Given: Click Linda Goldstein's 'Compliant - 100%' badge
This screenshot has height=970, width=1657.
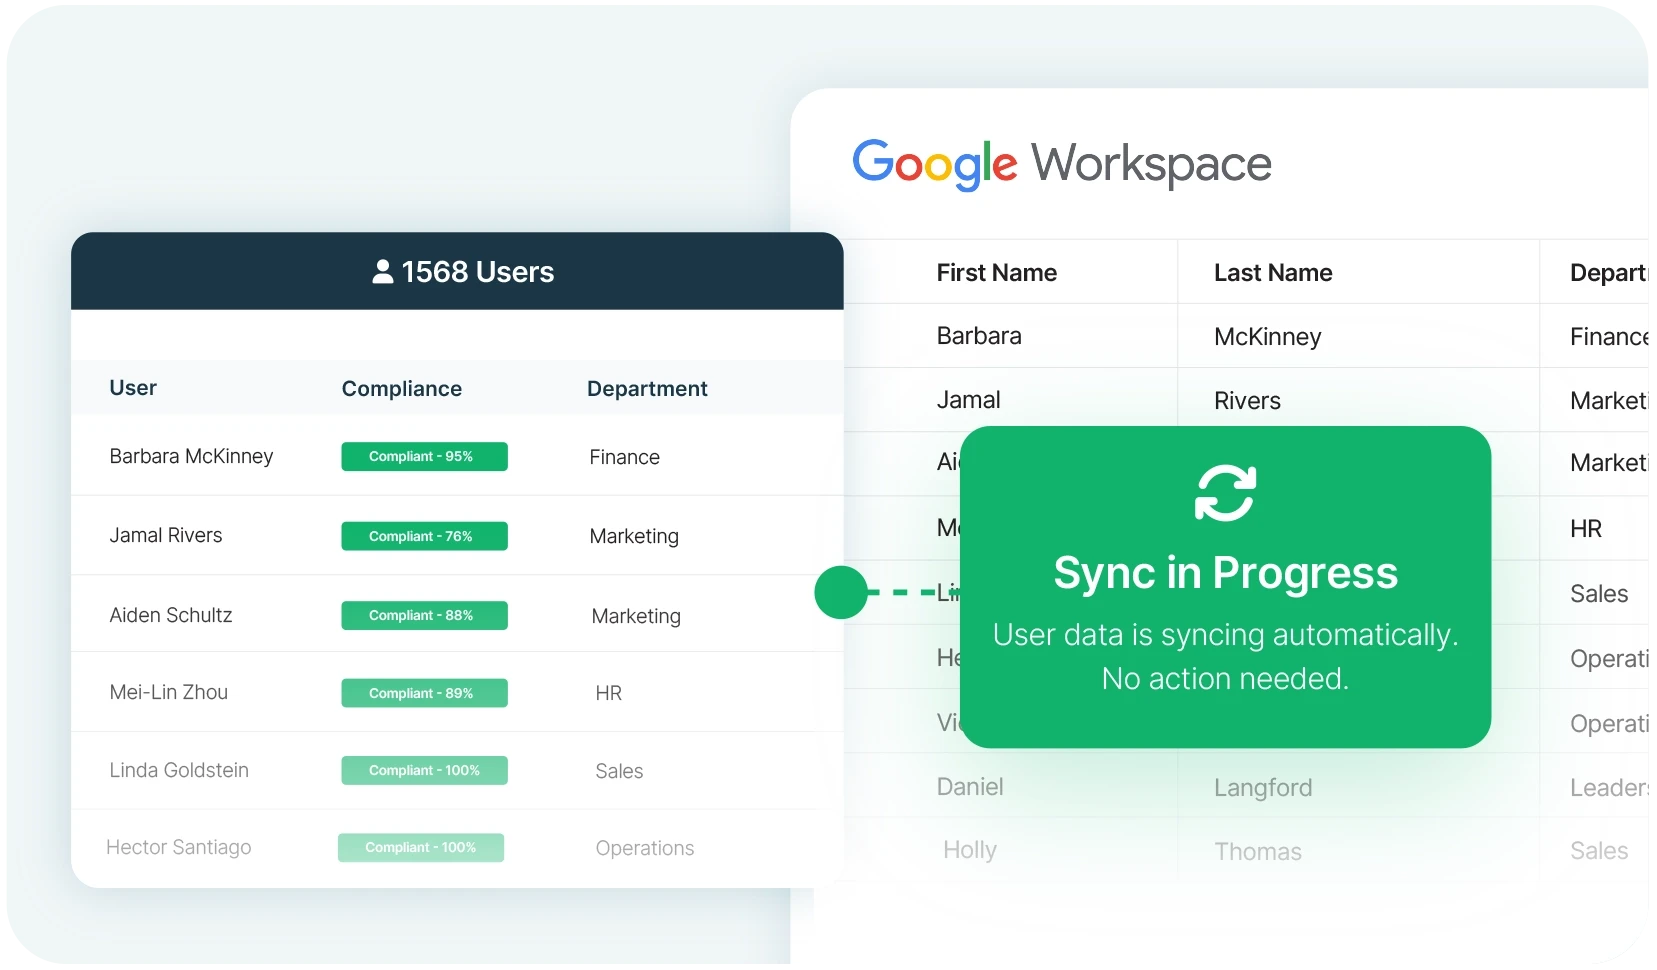Looking at the screenshot, I should tap(424, 770).
